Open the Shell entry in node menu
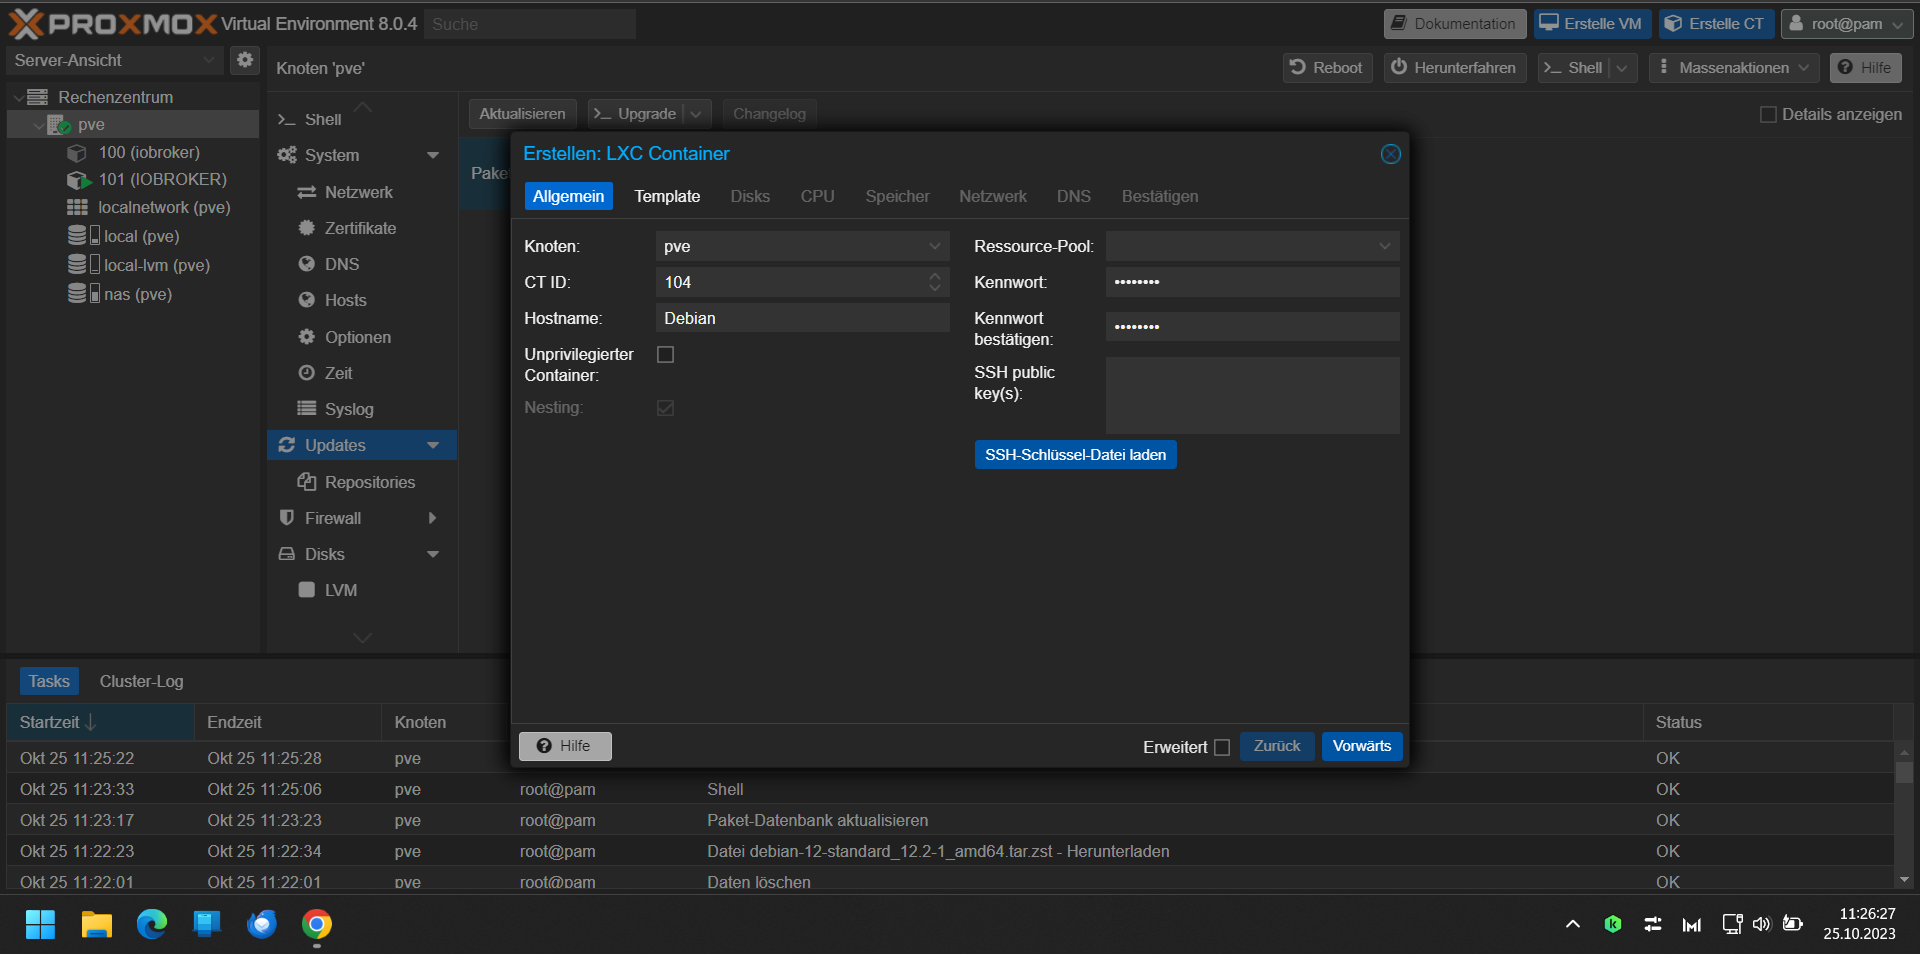Image resolution: width=1920 pixels, height=954 pixels. pyautogui.click(x=322, y=119)
